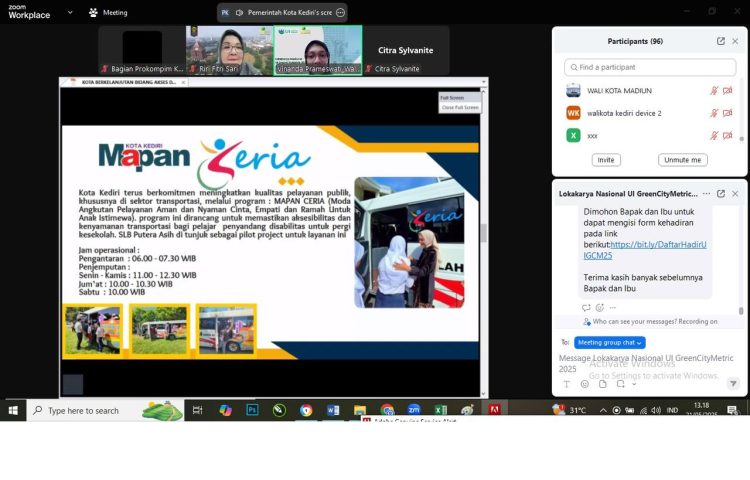Toggle microphone for WALI KOTA MADIUN
The width and height of the screenshot is (750, 480).
click(714, 91)
